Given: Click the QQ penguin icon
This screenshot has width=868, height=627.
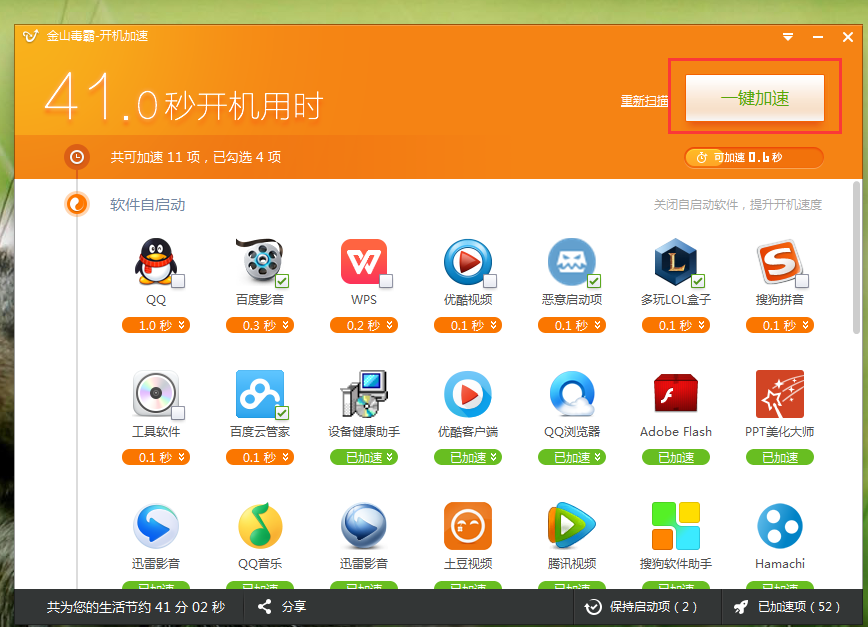Looking at the screenshot, I should (156, 261).
